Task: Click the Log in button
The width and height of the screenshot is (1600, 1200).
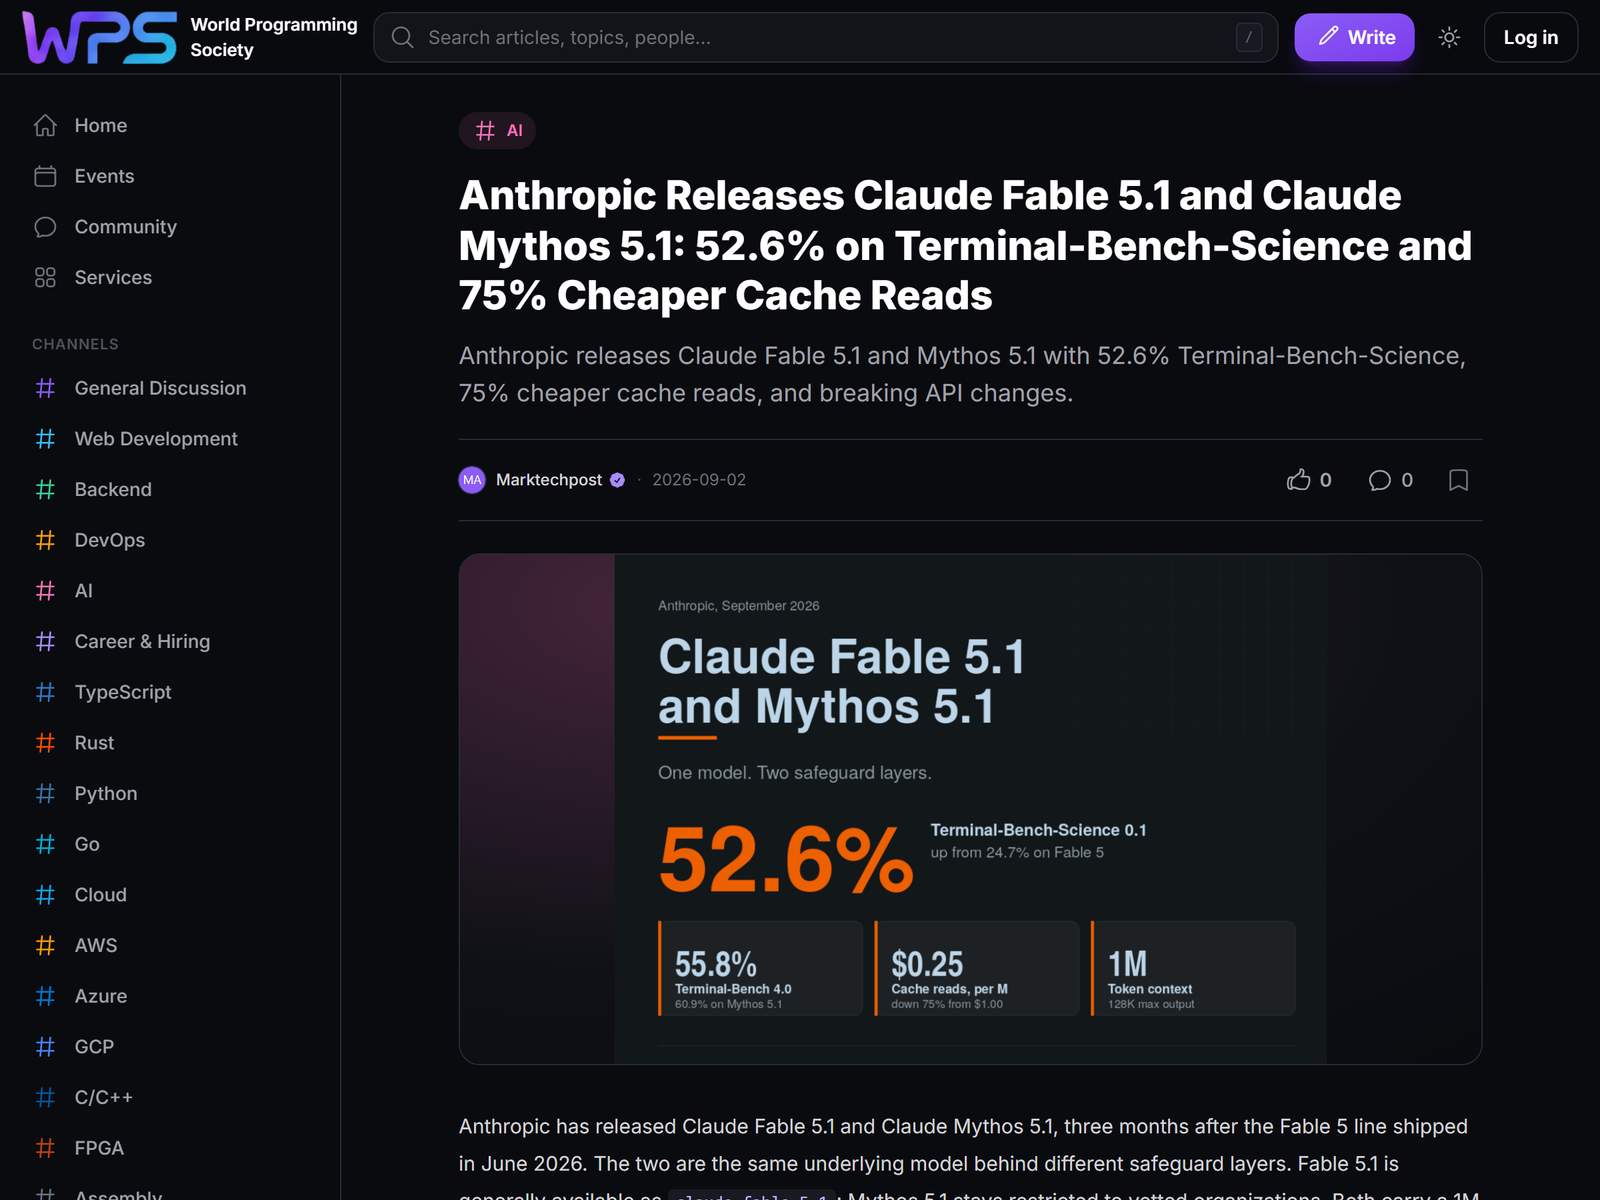Action: [x=1530, y=38]
